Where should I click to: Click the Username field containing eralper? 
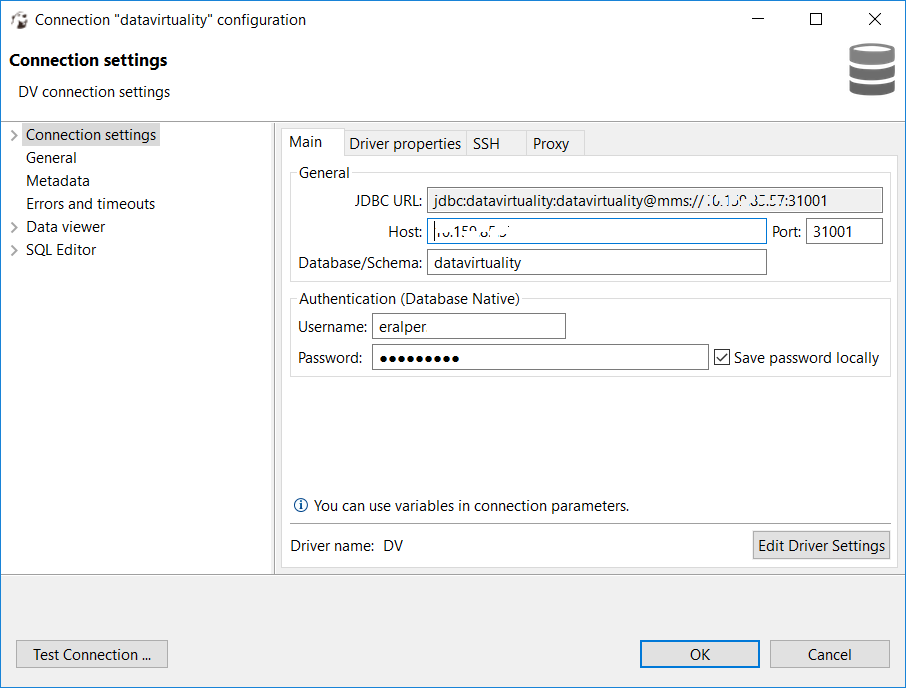coord(469,326)
